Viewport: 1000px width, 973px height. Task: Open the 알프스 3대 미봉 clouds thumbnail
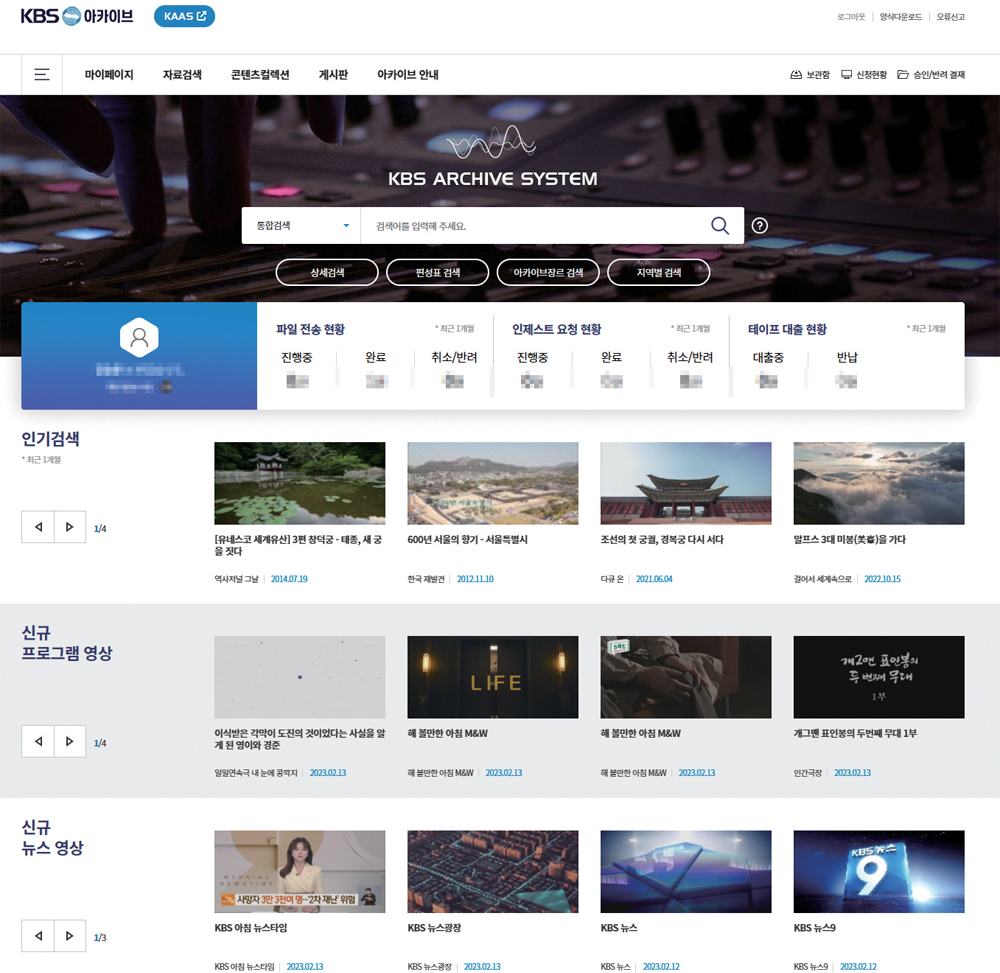click(879, 483)
